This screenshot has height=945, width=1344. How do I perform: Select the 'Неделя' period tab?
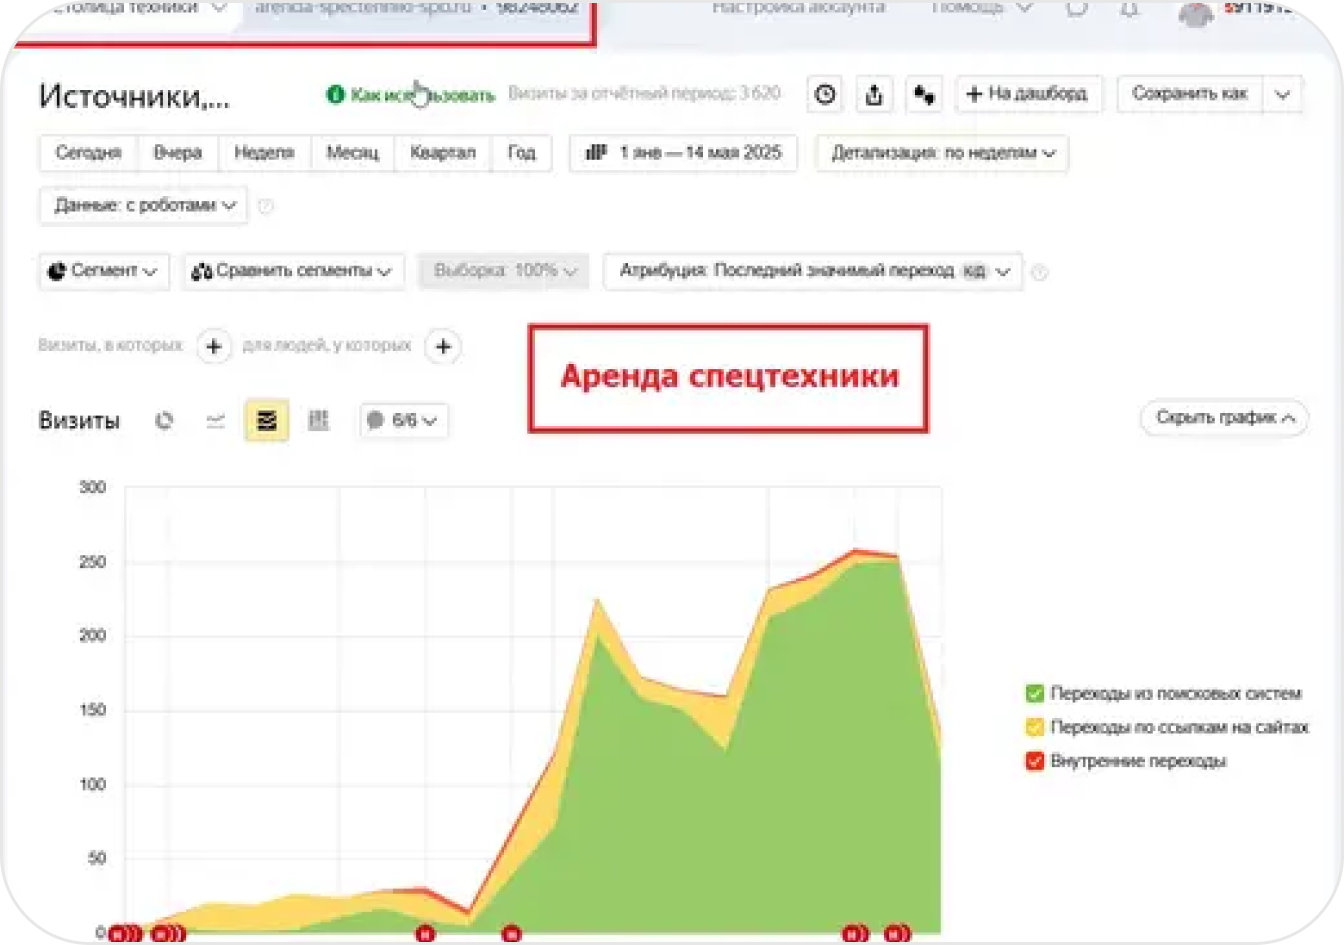point(264,154)
